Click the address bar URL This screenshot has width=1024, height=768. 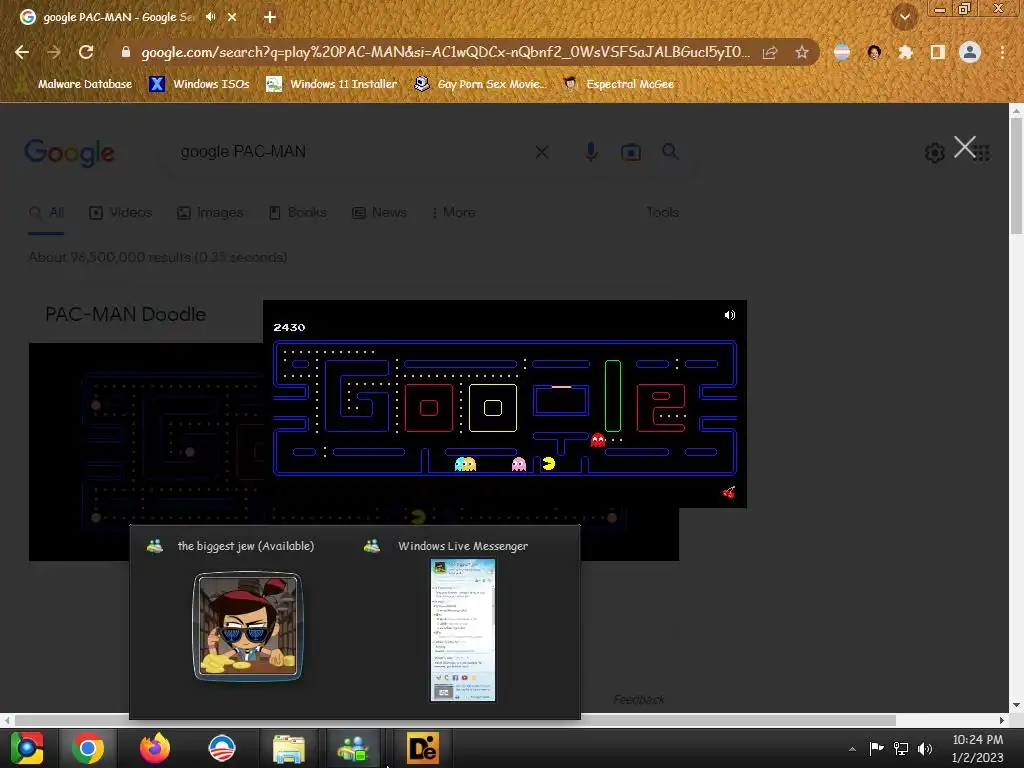coord(445,52)
